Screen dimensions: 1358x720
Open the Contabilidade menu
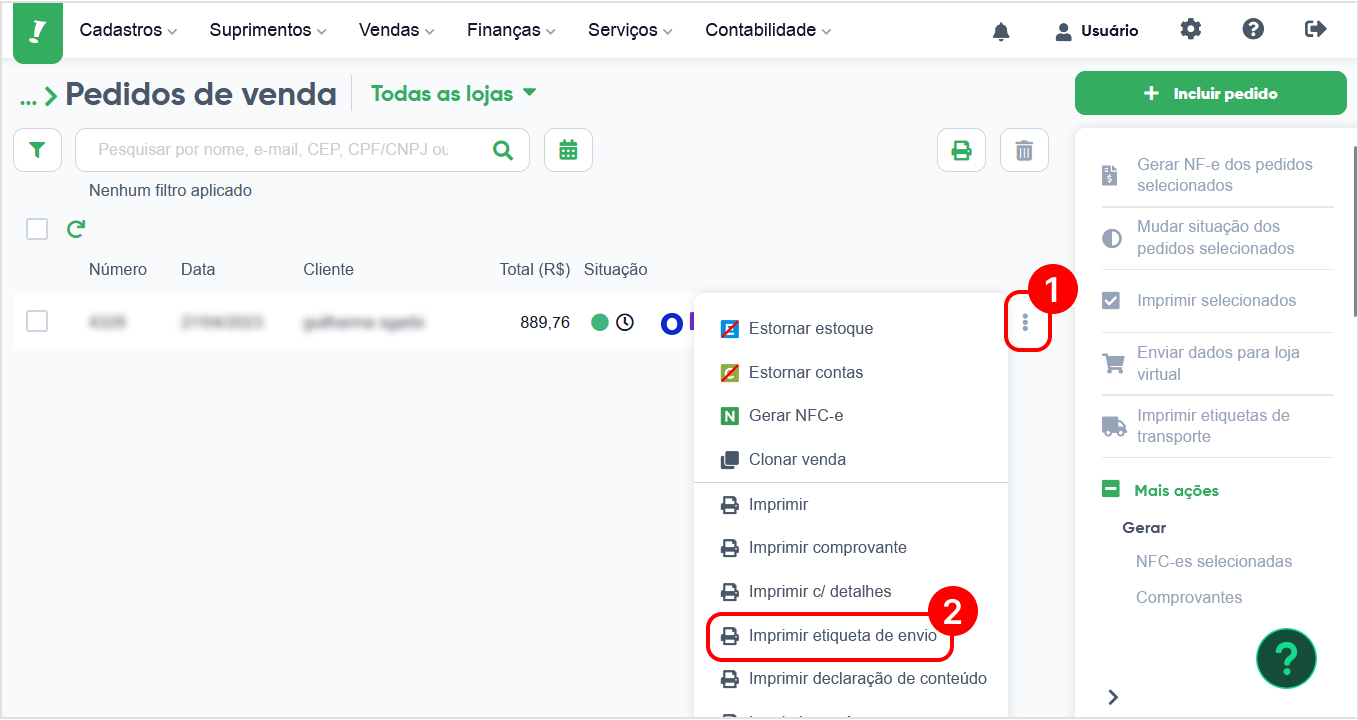768,31
